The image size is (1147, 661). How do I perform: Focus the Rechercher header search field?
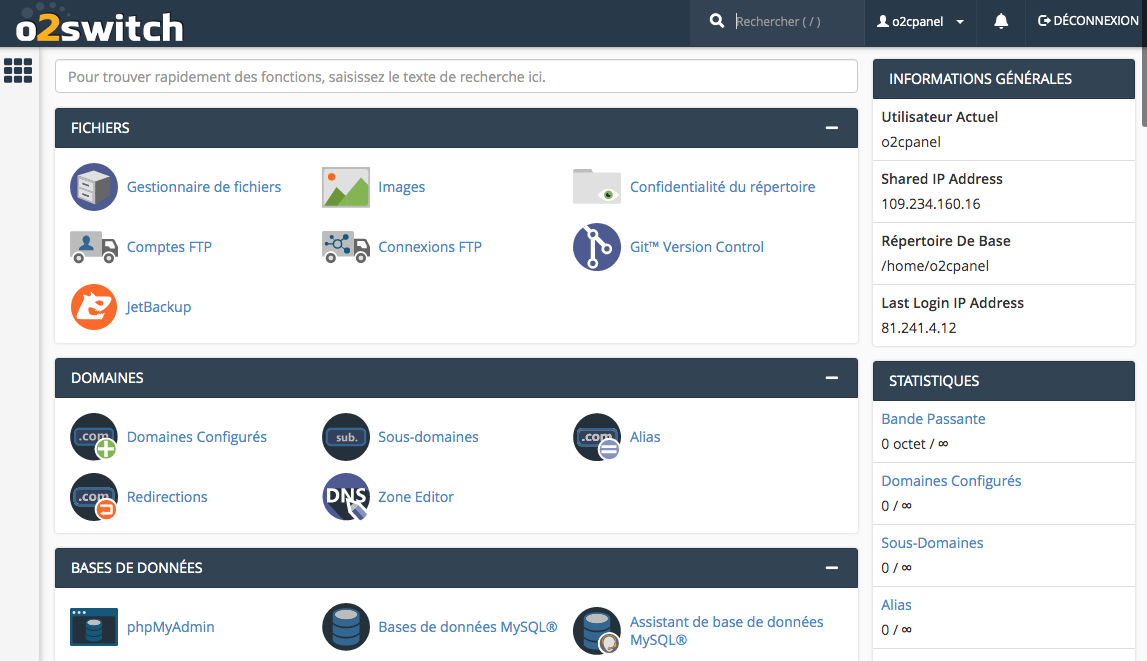tap(794, 21)
